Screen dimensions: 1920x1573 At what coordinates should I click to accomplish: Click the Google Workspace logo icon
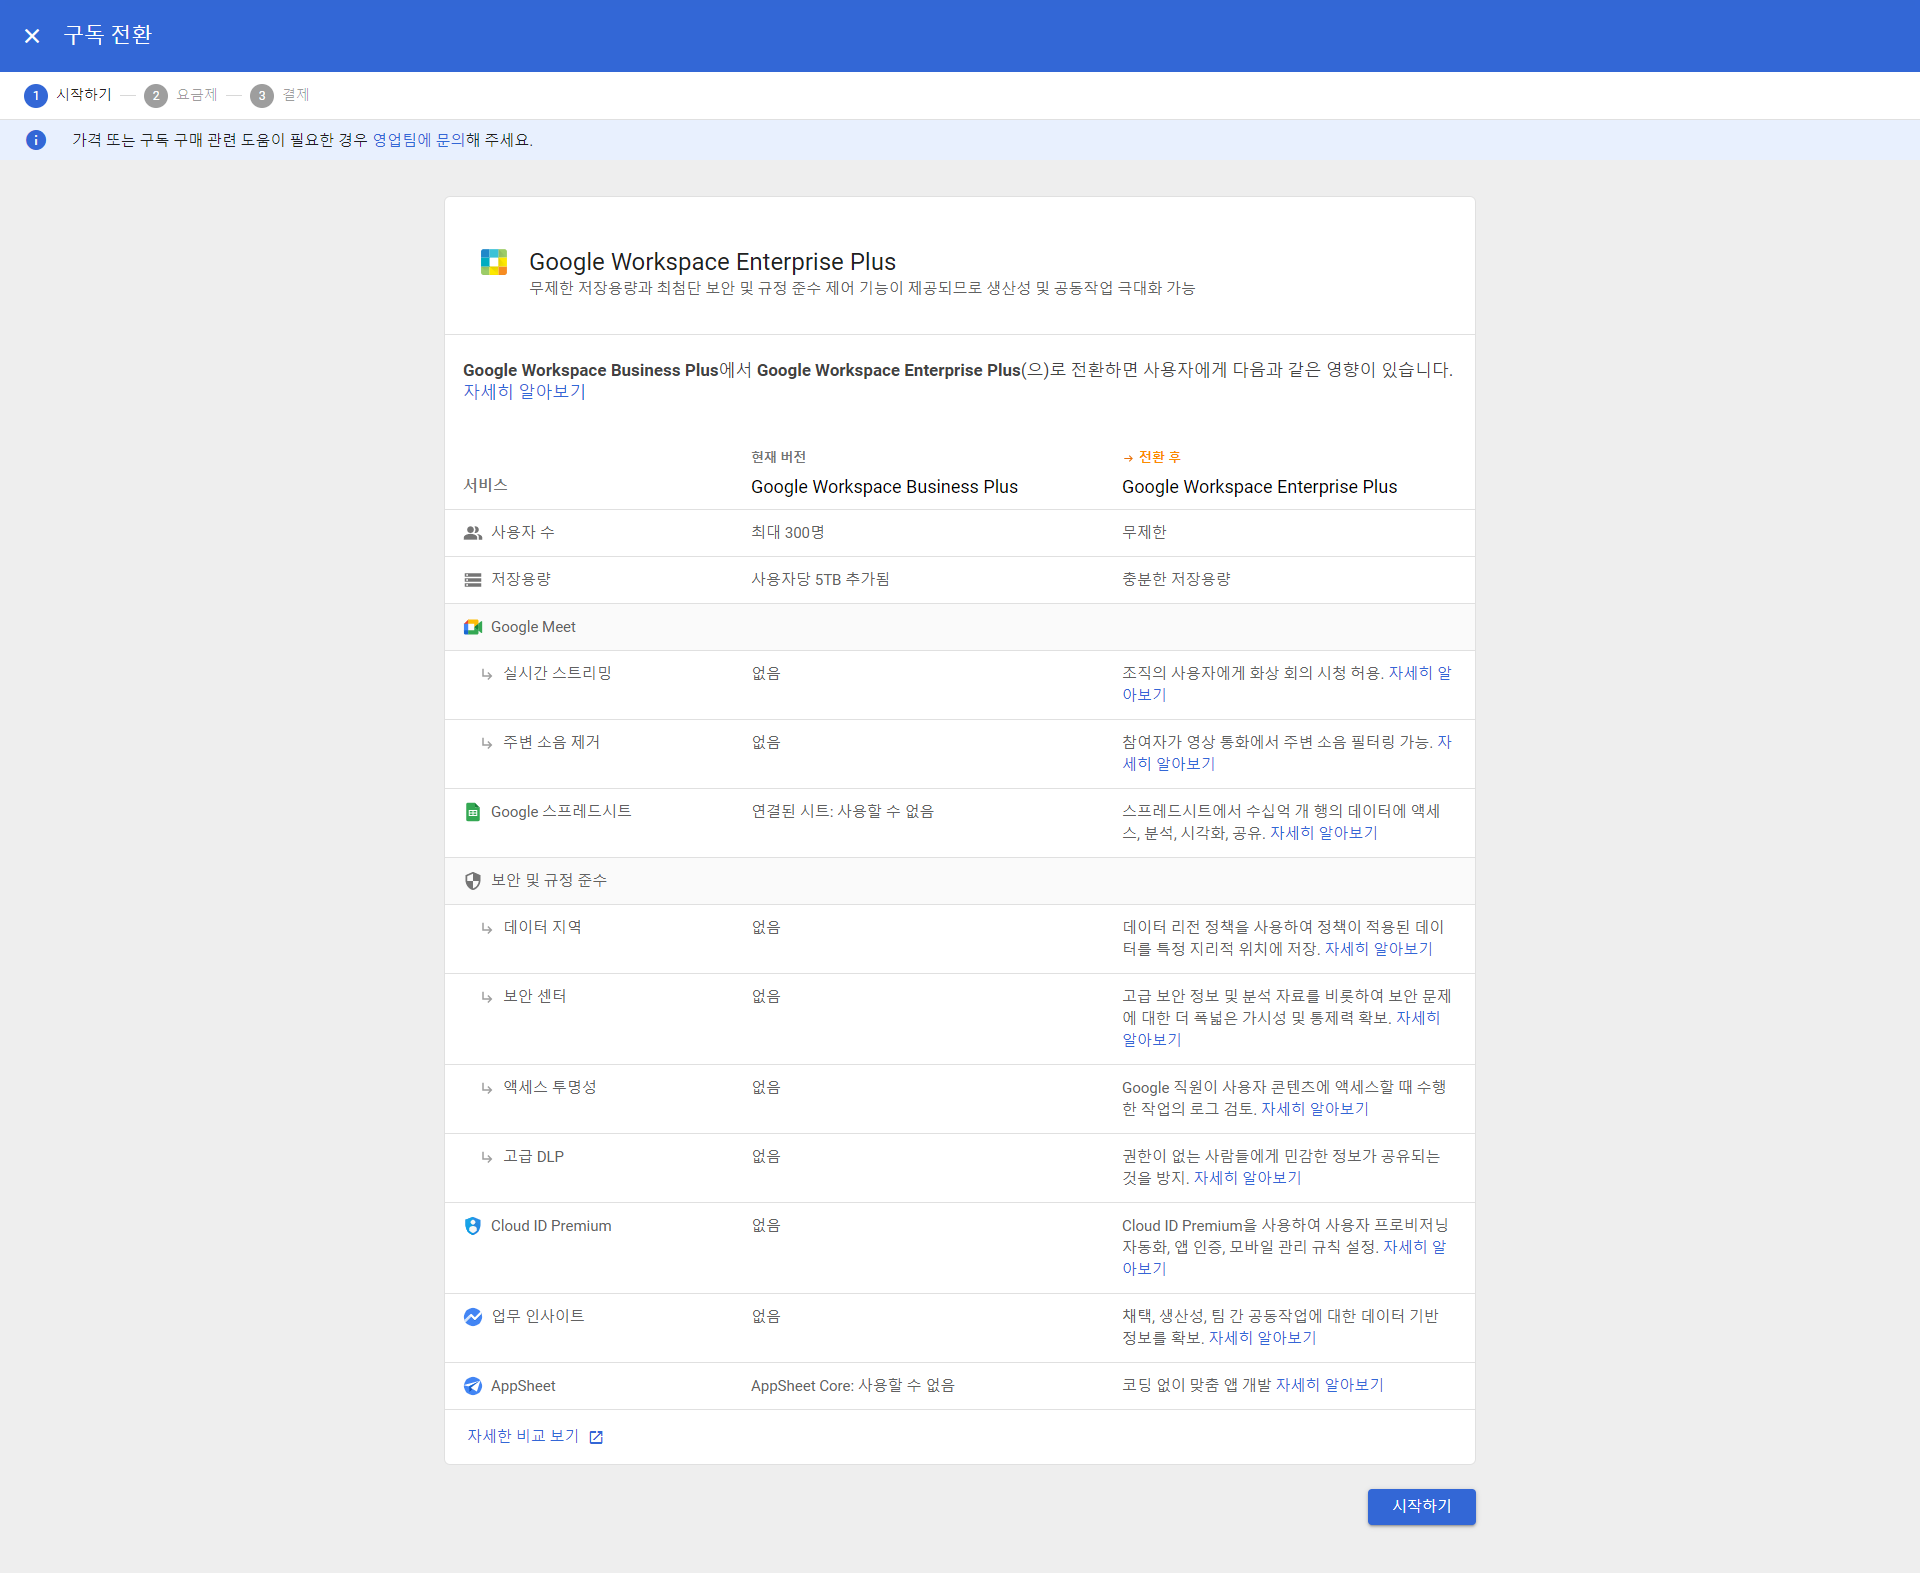pos(494,262)
